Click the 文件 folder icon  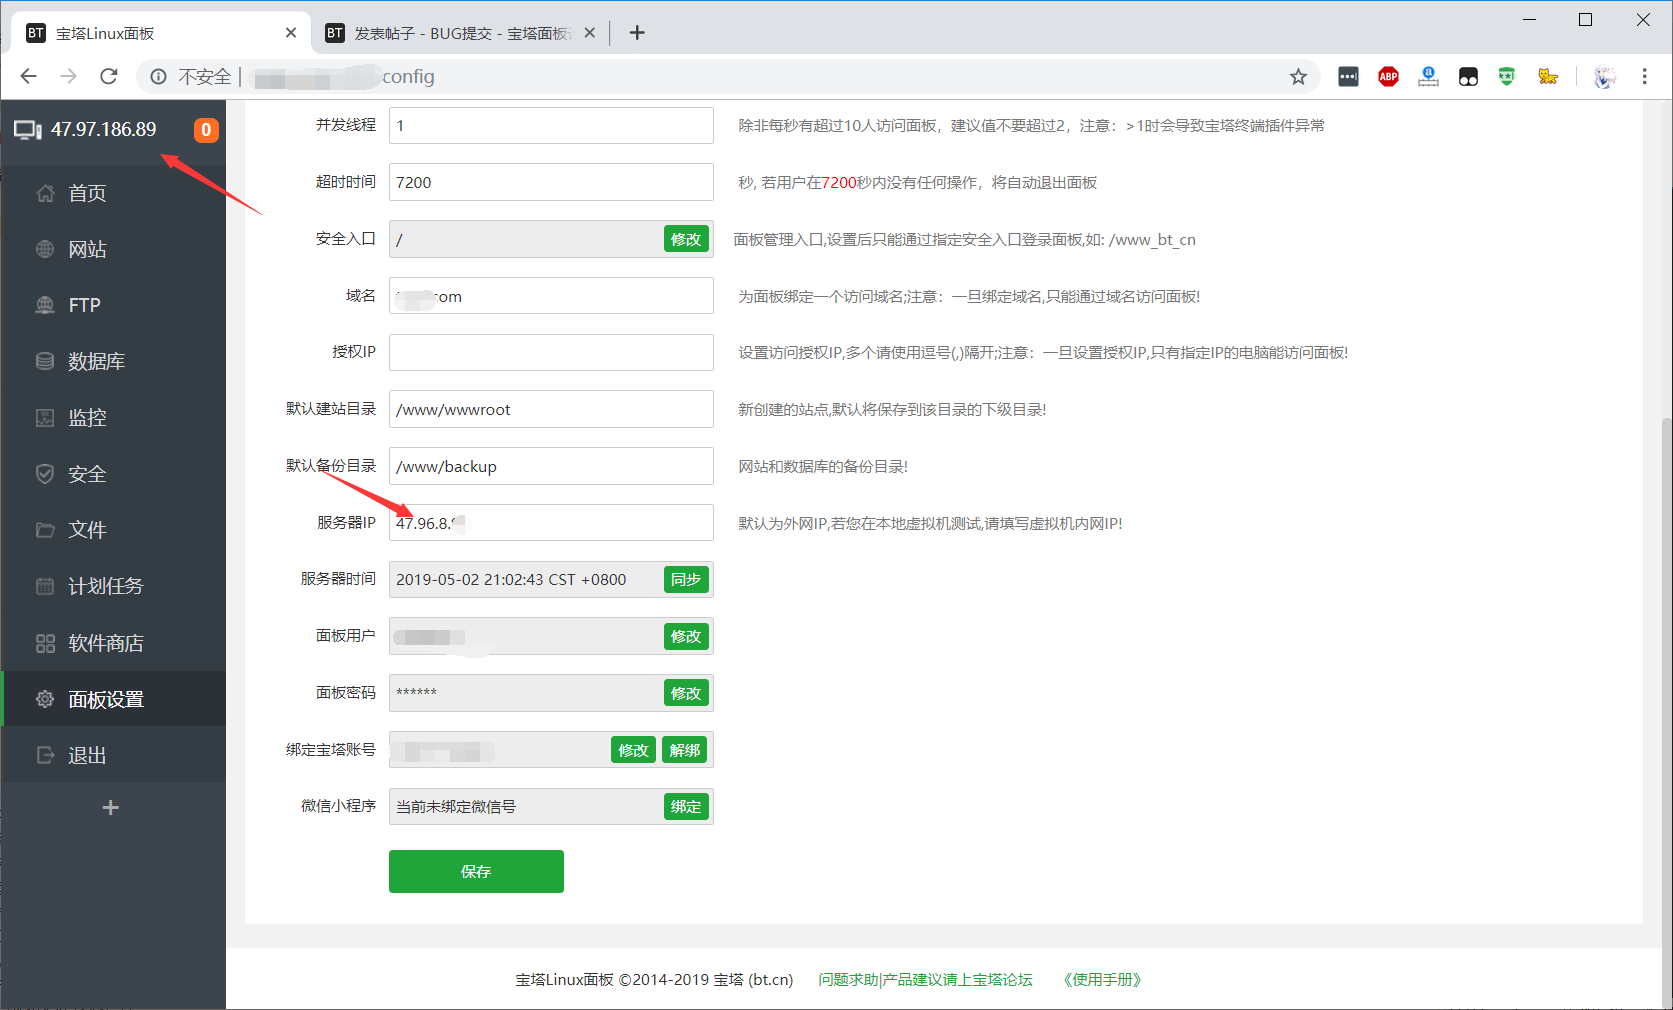pos(45,530)
